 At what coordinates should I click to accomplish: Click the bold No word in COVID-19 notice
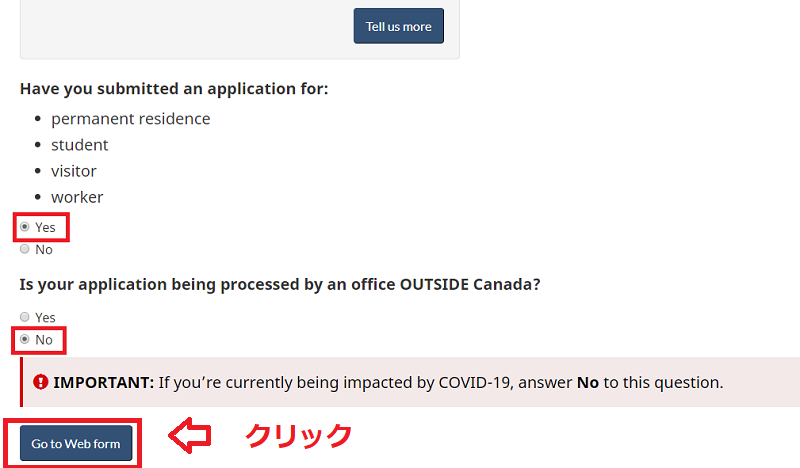(588, 382)
